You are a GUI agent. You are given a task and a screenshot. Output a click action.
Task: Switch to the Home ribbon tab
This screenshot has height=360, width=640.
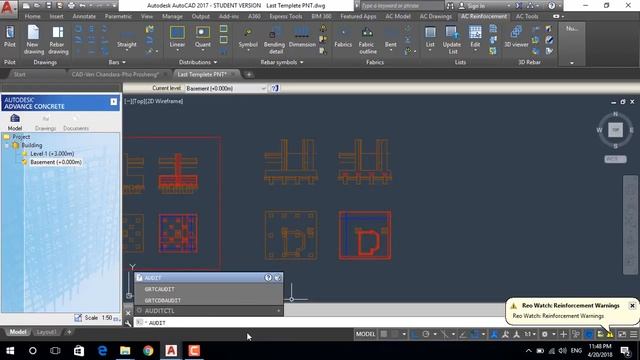(x=32, y=16)
